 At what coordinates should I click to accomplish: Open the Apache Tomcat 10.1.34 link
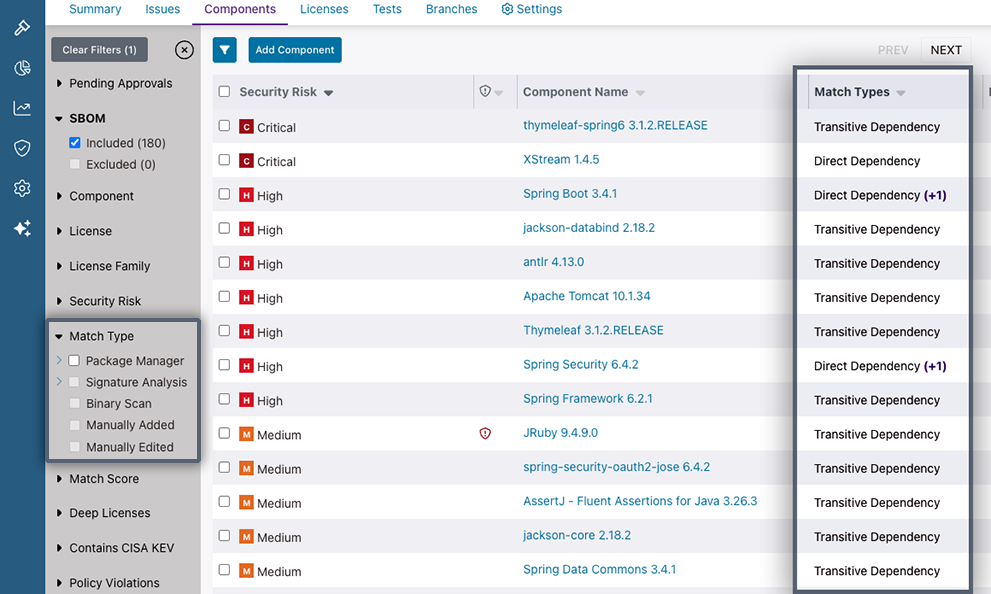click(x=587, y=296)
